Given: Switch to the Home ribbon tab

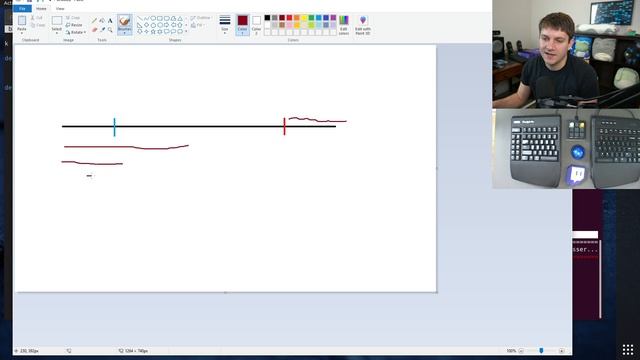Looking at the screenshot, I should [x=41, y=9].
